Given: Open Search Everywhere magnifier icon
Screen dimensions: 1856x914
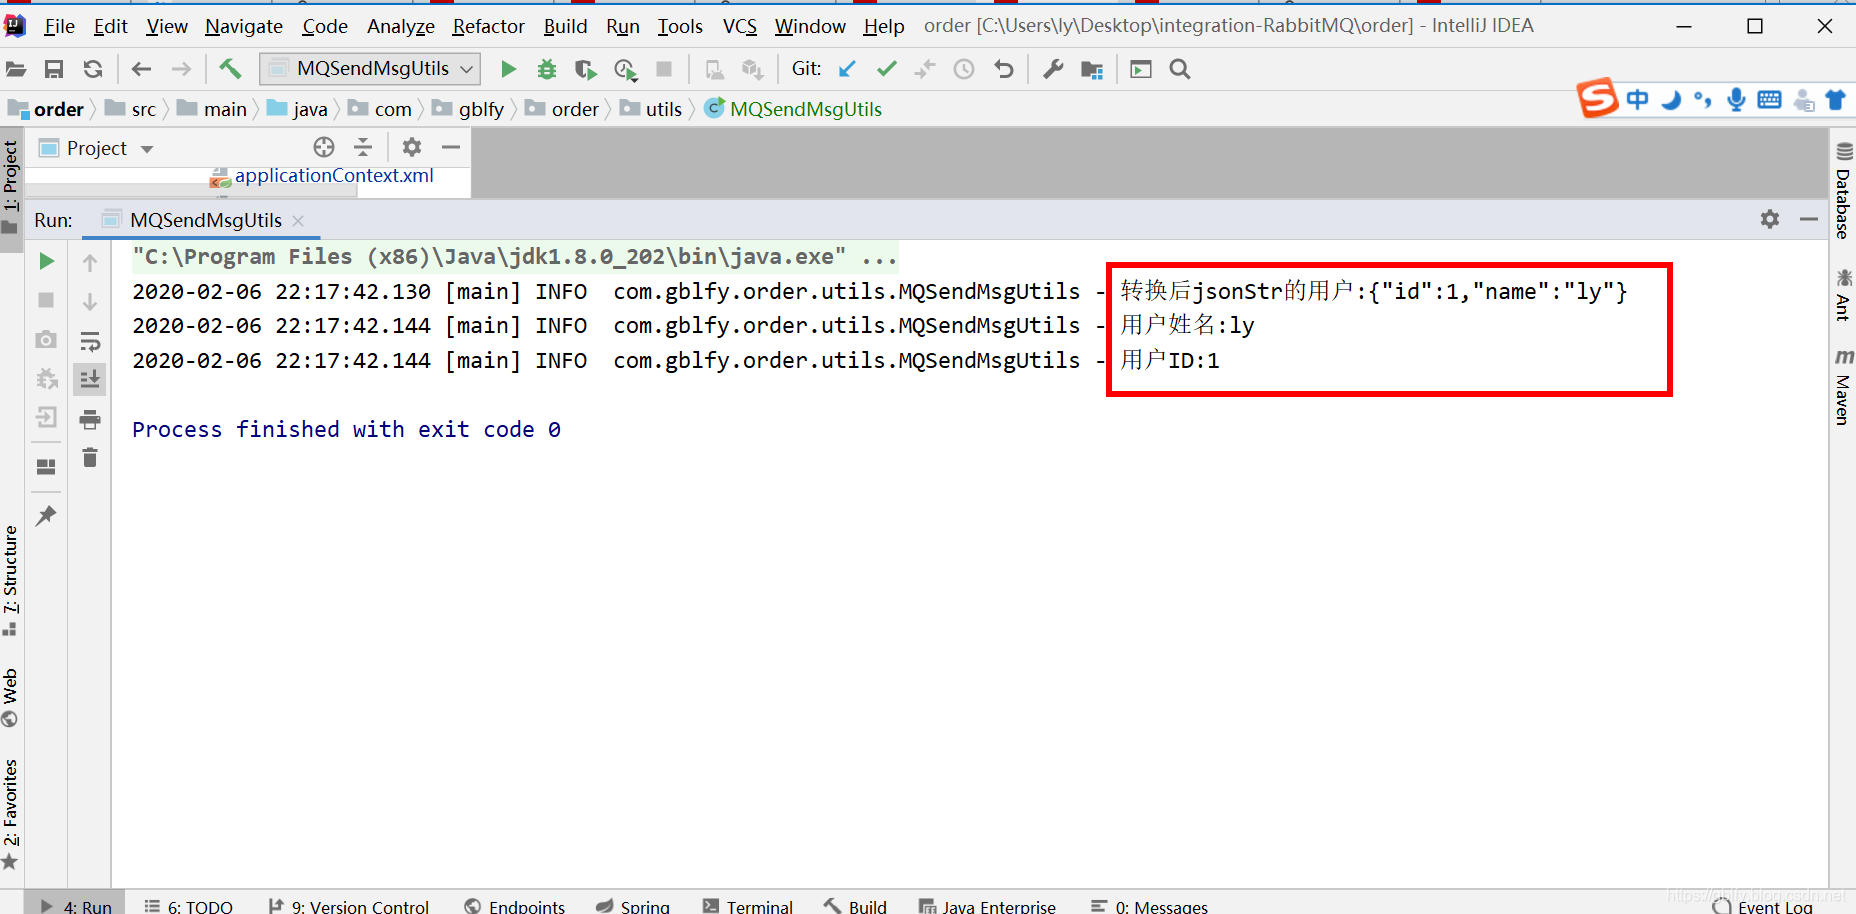Looking at the screenshot, I should click(x=1180, y=69).
